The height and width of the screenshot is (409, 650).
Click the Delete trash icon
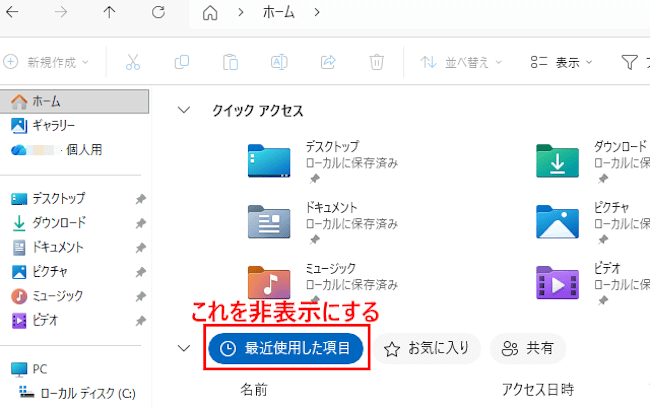coord(376,62)
